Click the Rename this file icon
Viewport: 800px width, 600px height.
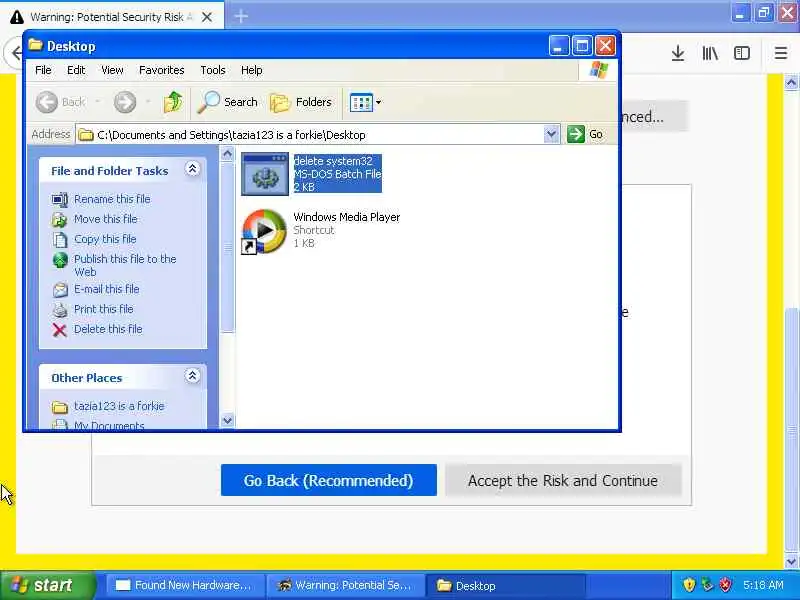coord(60,199)
